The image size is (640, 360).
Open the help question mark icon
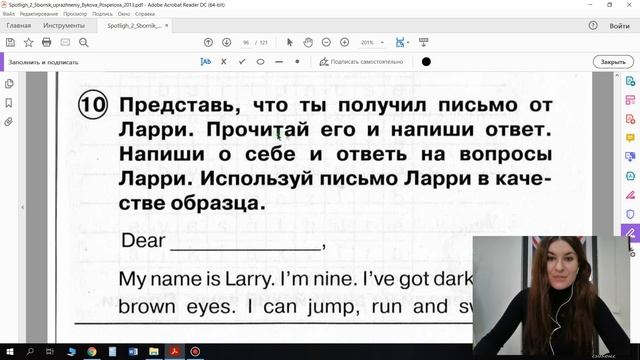[593, 25]
